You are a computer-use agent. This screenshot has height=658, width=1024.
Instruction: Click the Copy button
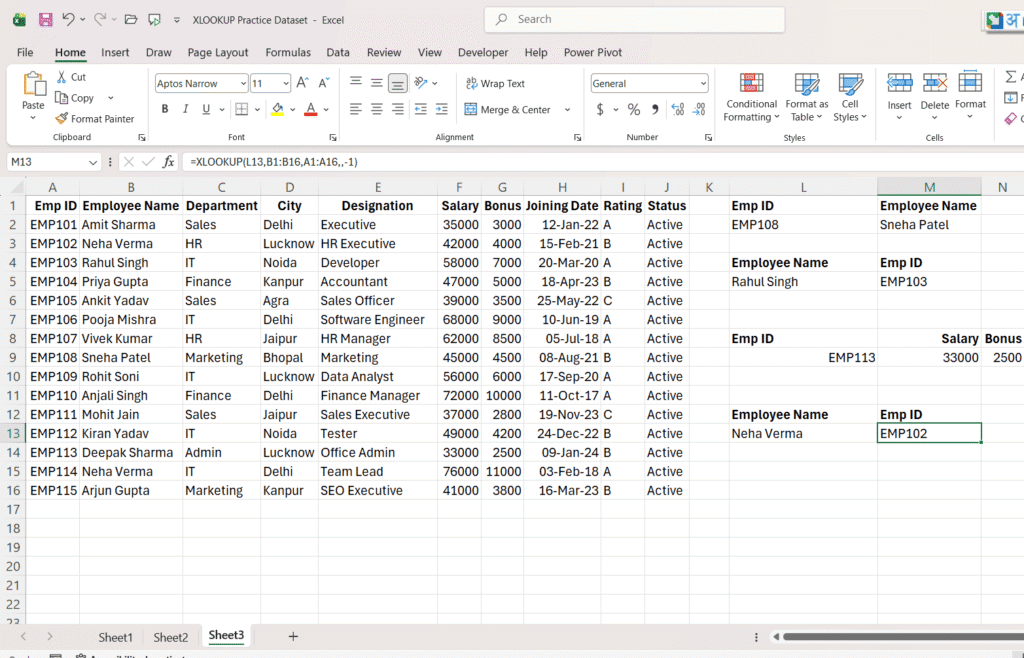tap(75, 98)
